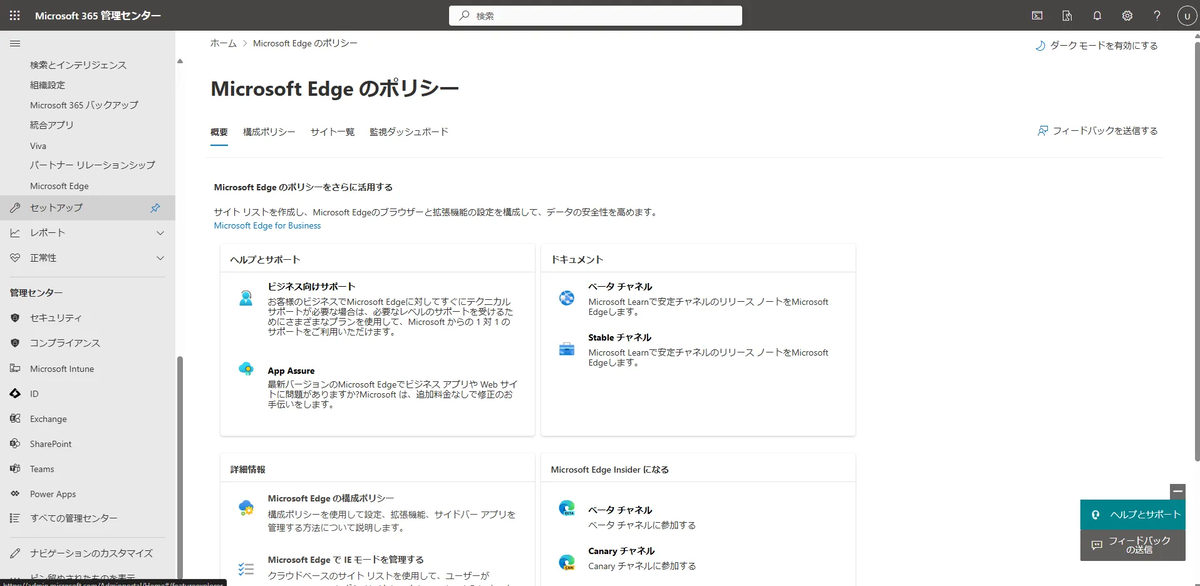The image size is (1200, 586).
Task: Click the コンプライアンス shield icon
Action: click(x=15, y=343)
